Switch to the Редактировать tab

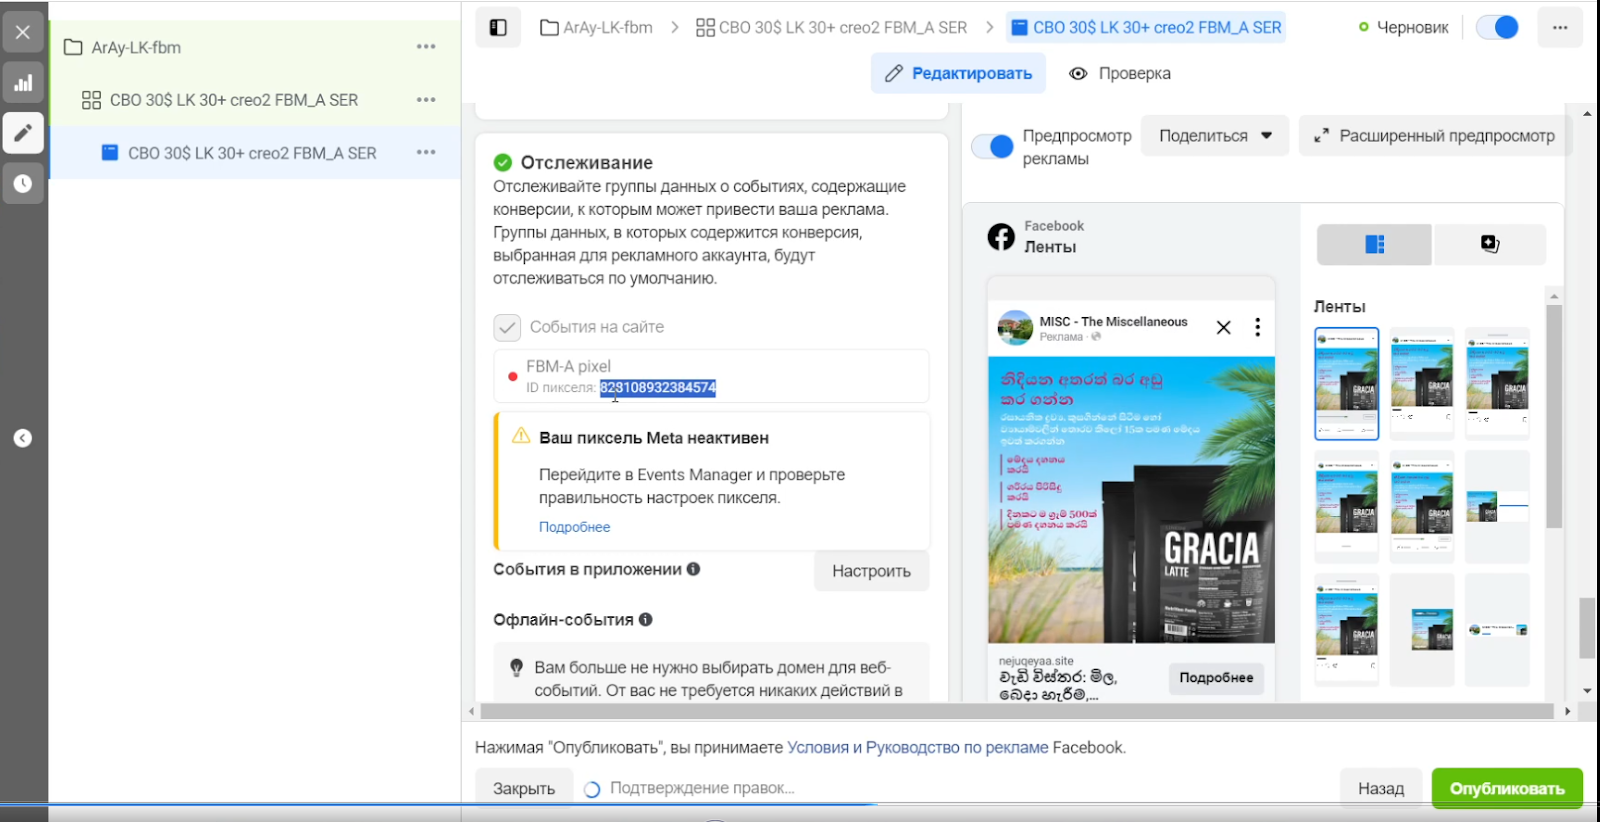coord(958,73)
